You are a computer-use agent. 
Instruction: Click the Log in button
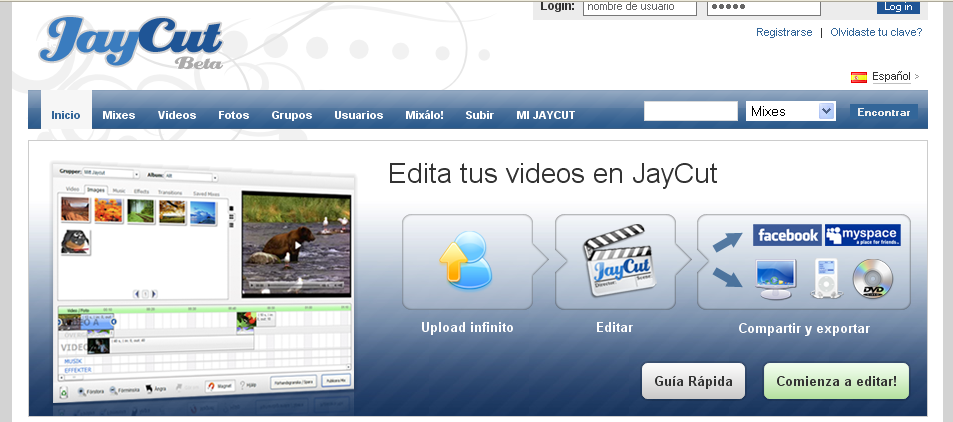pyautogui.click(x=898, y=7)
